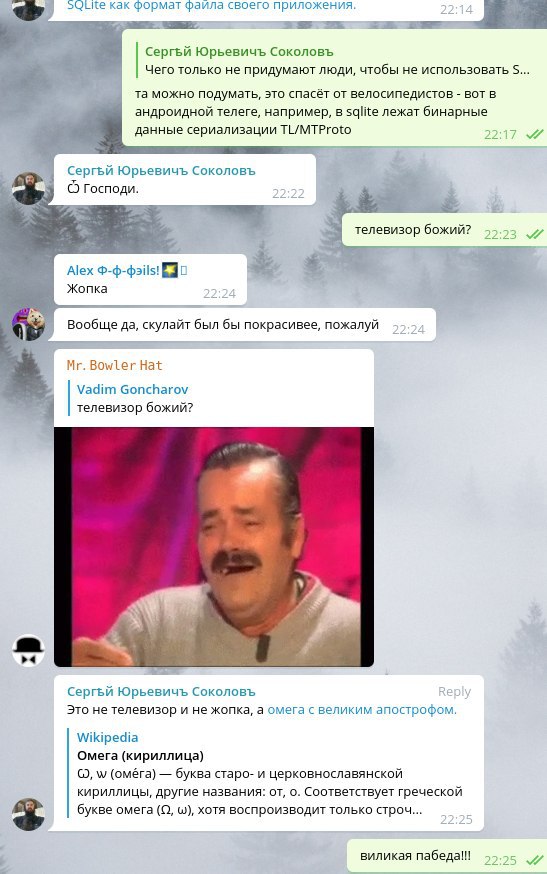Open the Wikipedia link preview title

(x=107, y=737)
